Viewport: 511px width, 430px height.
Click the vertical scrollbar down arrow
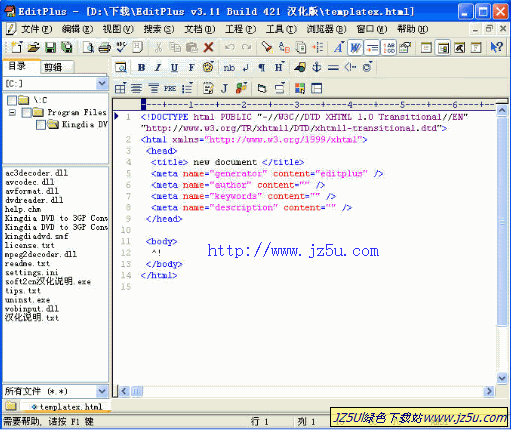[x=502, y=378]
